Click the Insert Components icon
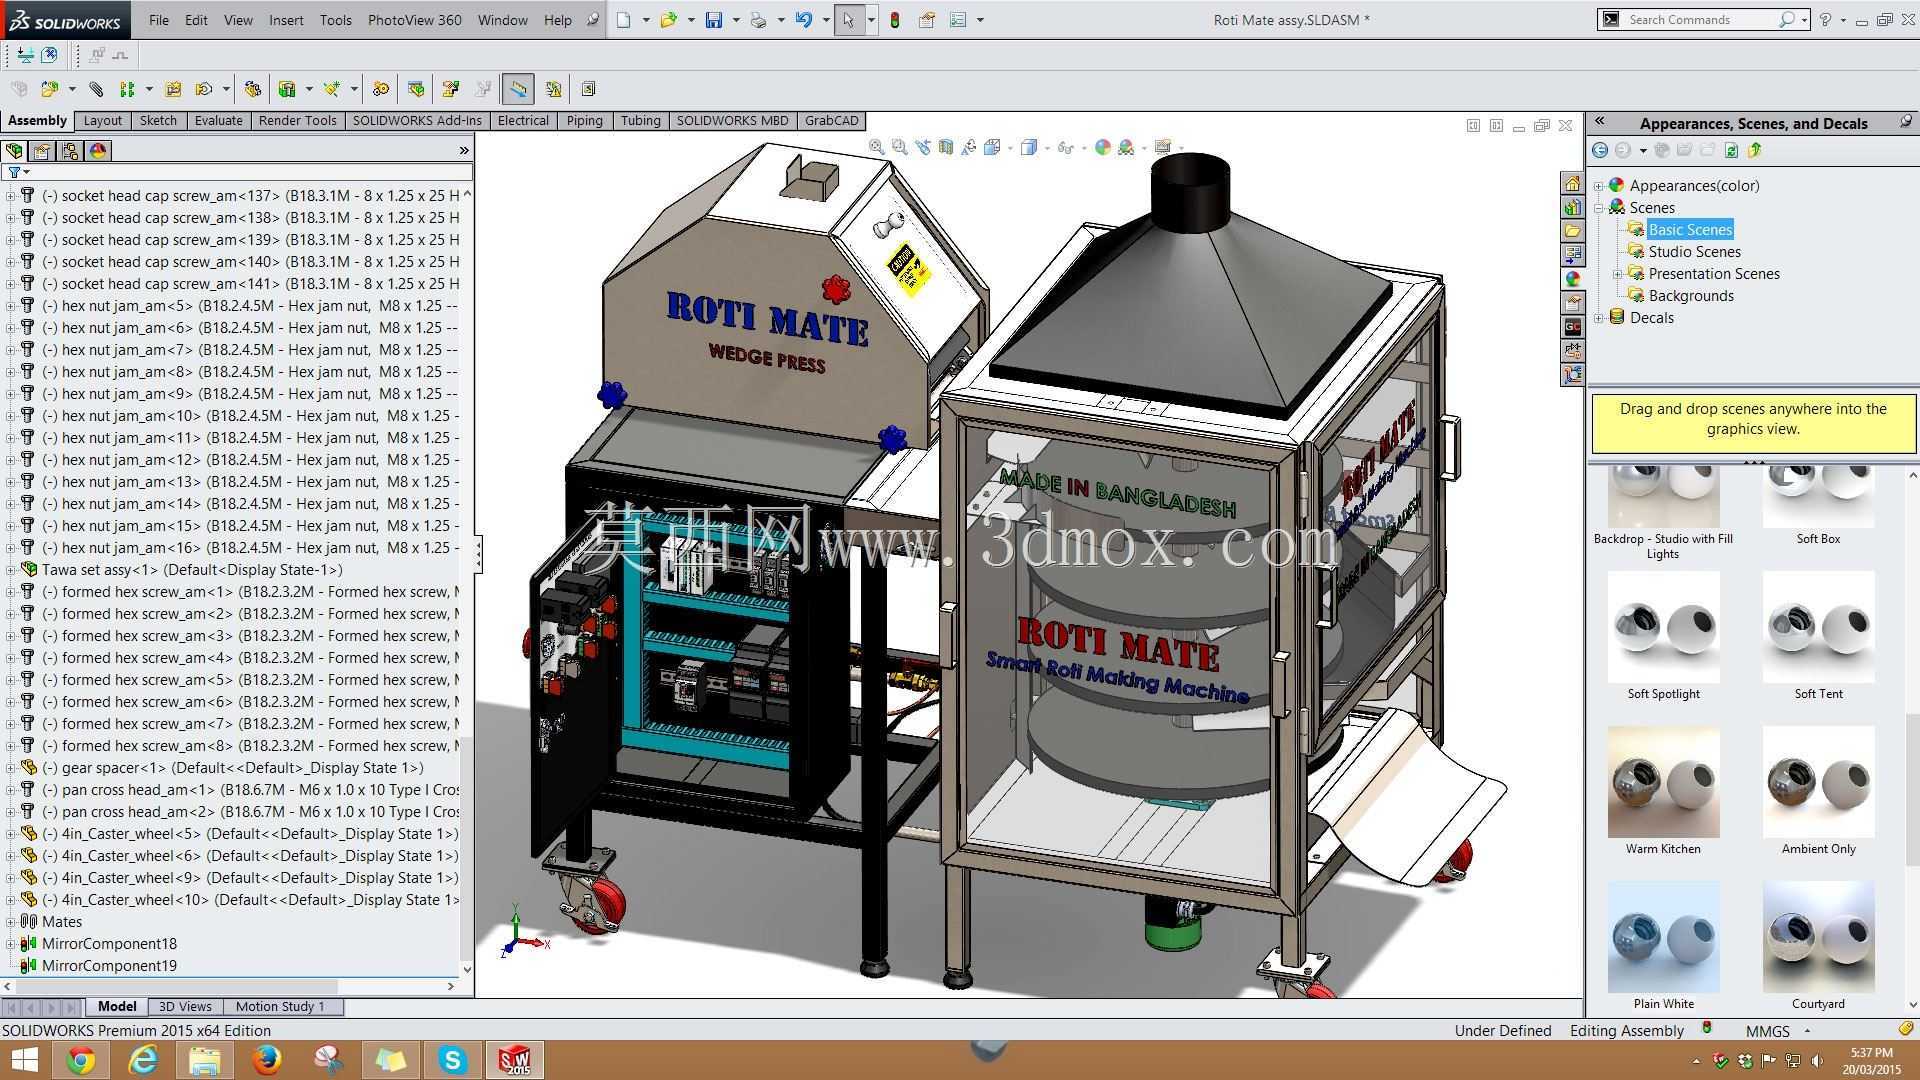Screen dimensions: 1920x1080 [x=49, y=89]
